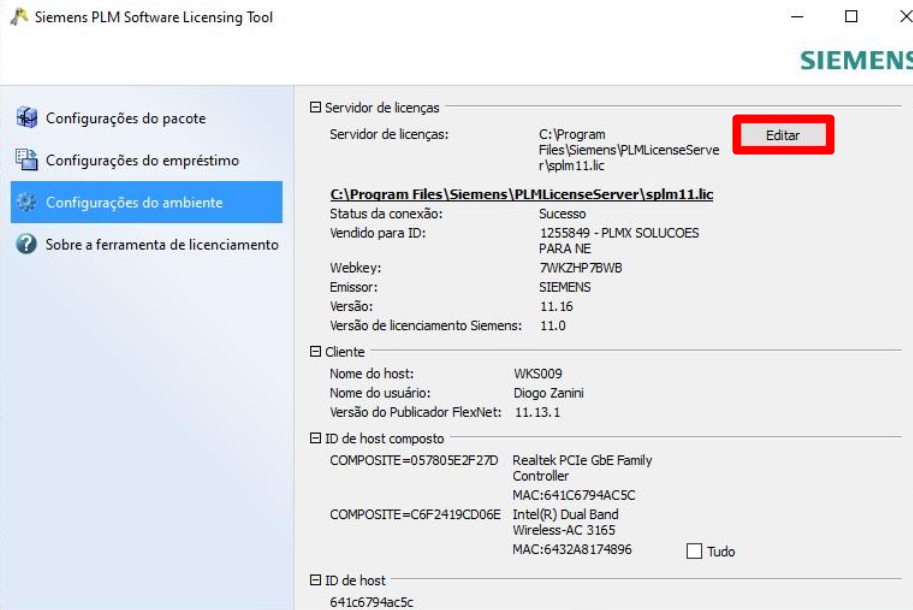Select the host name WKS009
The height and width of the screenshot is (610, 913).
click(537, 373)
